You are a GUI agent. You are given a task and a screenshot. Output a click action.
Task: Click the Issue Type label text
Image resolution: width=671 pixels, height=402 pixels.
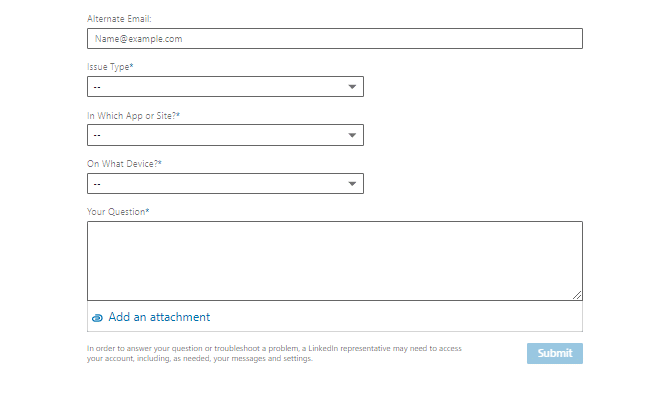click(110, 67)
